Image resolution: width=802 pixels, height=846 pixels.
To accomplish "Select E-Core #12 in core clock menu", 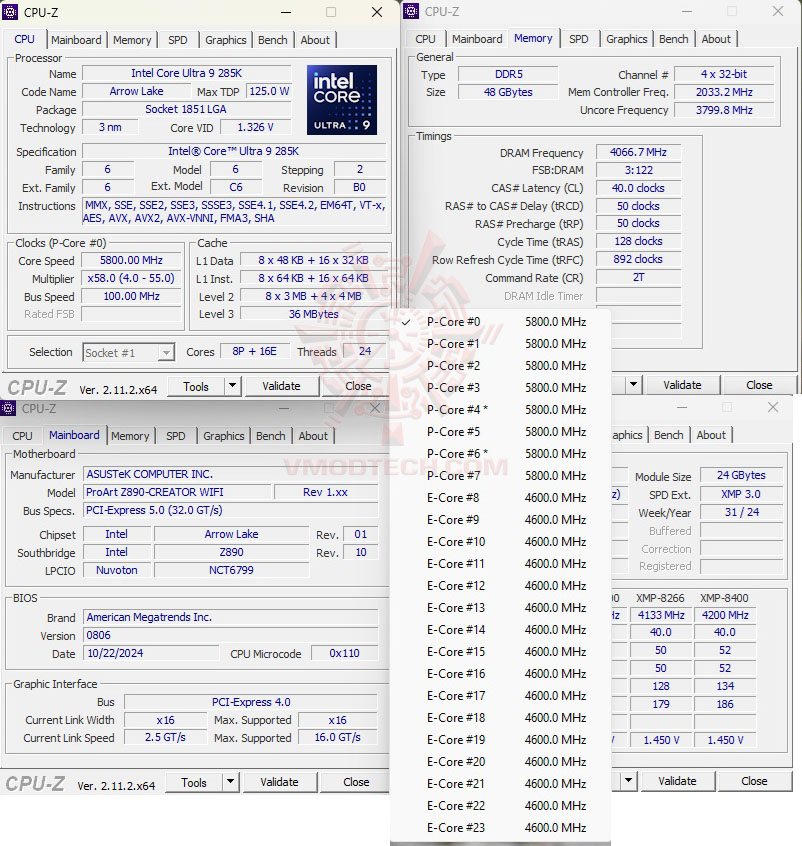I will 500,586.
